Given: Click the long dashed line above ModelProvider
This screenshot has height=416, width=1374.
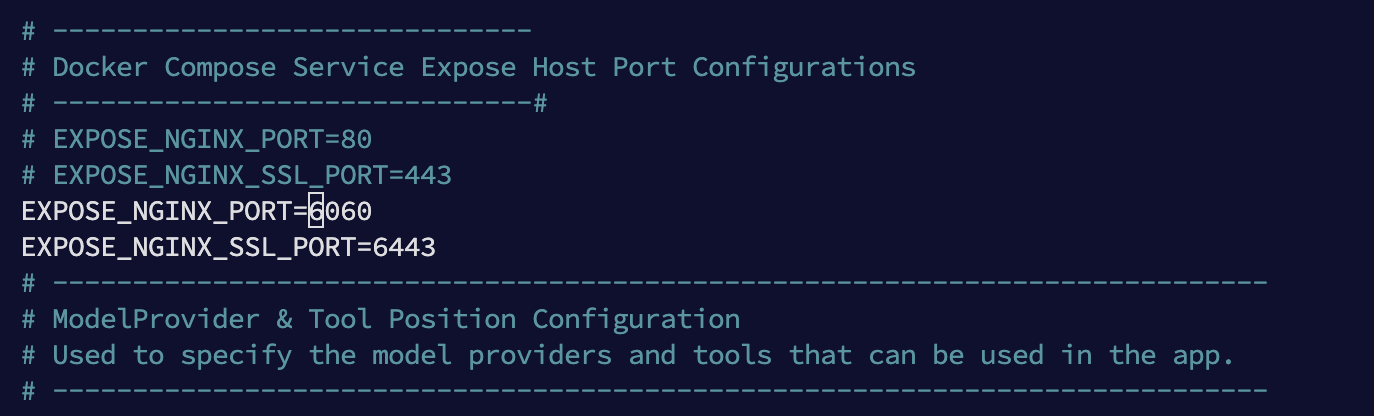Looking at the screenshot, I should click(x=644, y=283).
